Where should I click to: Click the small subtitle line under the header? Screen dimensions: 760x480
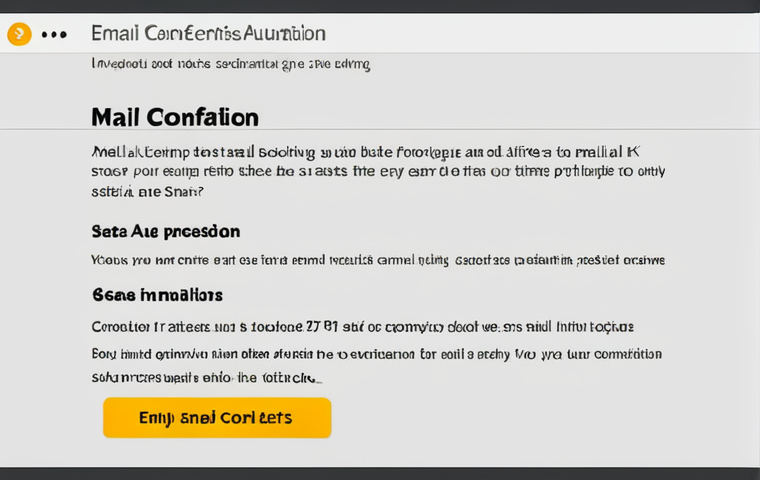tap(231, 64)
